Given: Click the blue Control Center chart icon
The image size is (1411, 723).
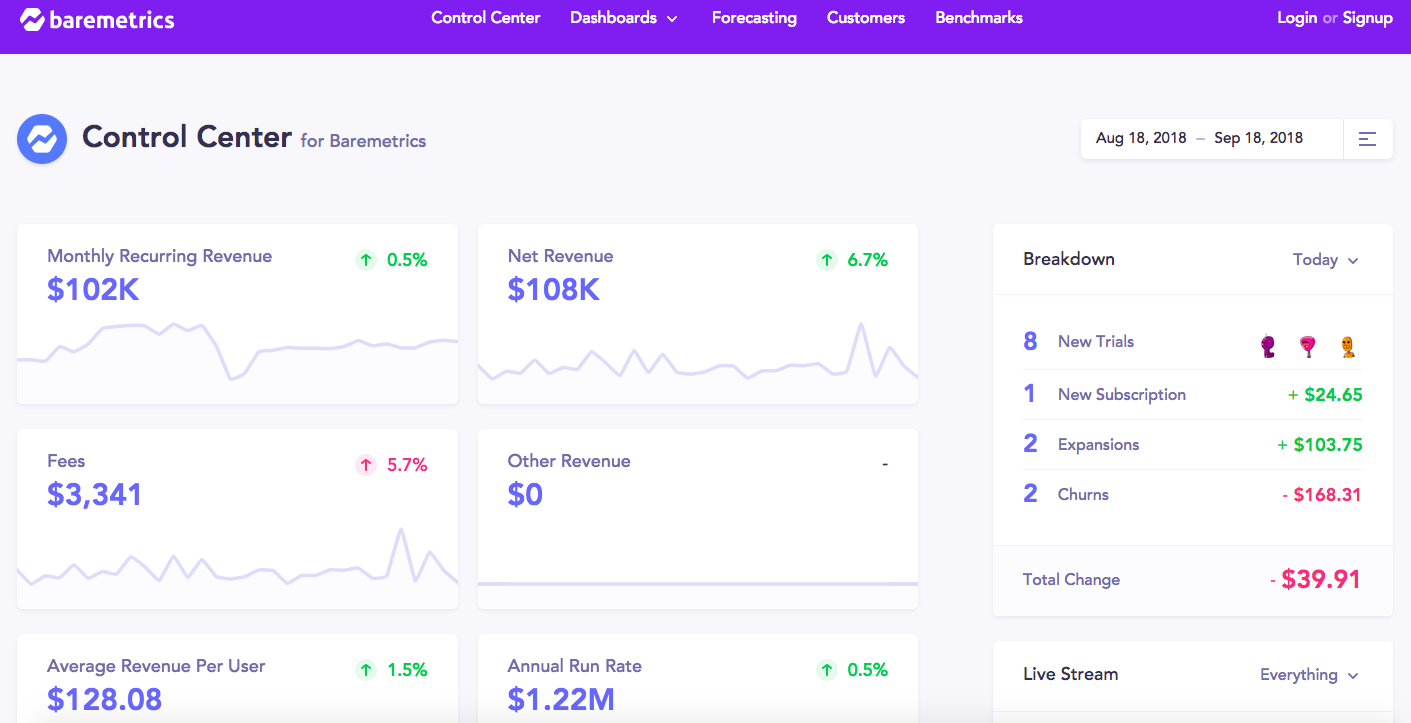Looking at the screenshot, I should [x=42, y=139].
